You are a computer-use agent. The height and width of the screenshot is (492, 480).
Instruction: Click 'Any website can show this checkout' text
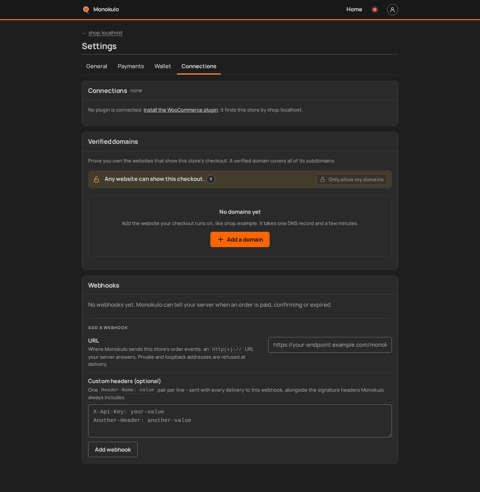pyautogui.click(x=154, y=179)
